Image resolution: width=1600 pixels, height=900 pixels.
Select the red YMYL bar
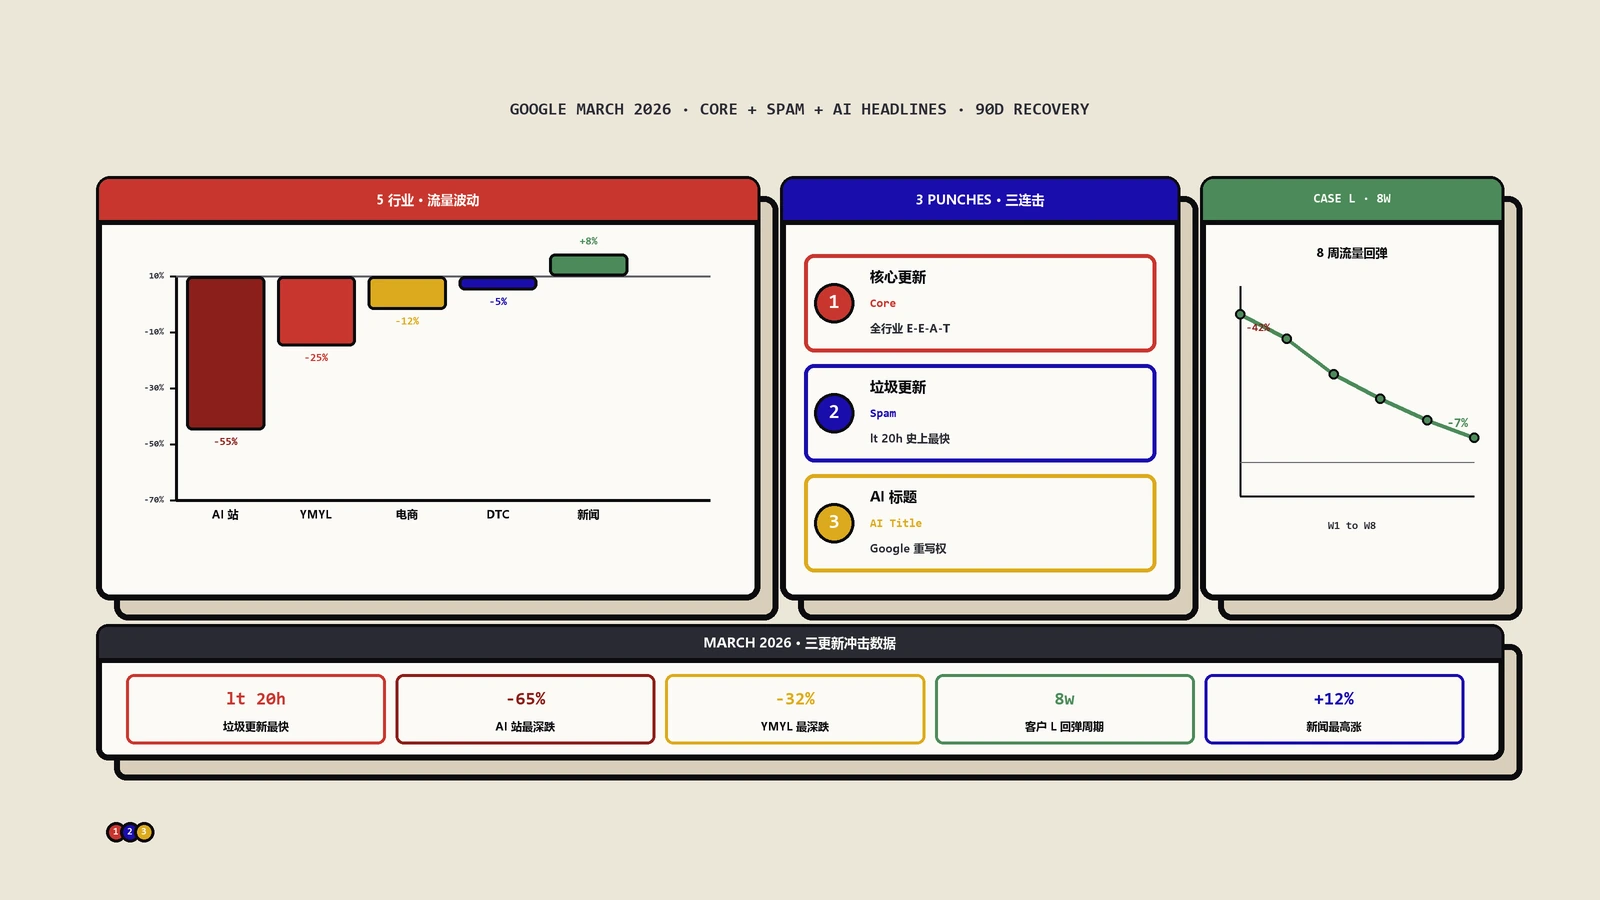(316, 311)
